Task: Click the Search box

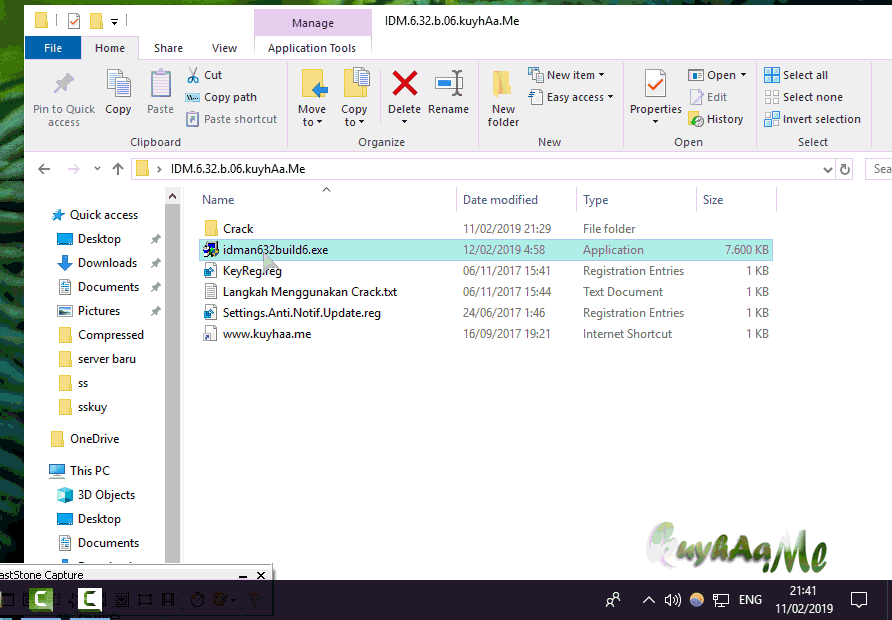Action: click(878, 169)
